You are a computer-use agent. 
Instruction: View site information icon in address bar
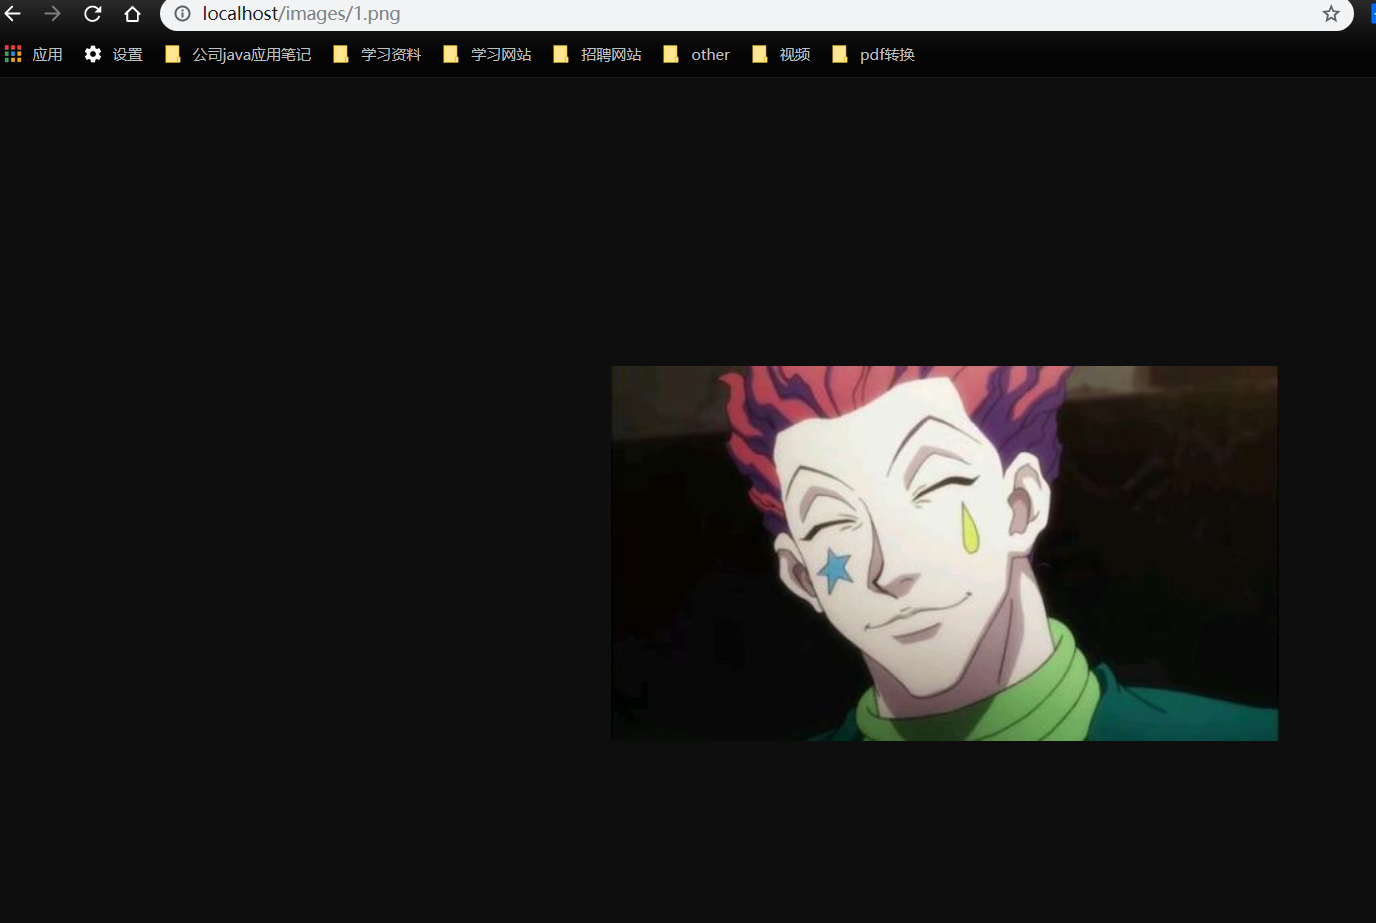click(182, 14)
